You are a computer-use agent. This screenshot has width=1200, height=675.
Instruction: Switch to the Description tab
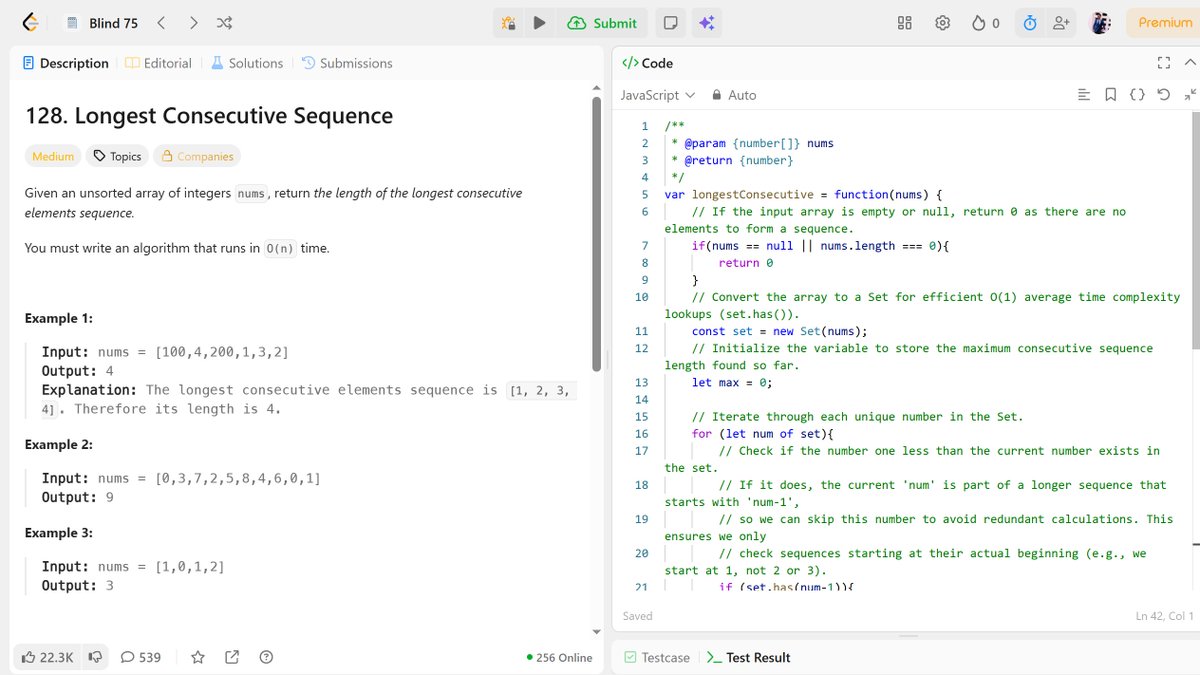coord(65,63)
